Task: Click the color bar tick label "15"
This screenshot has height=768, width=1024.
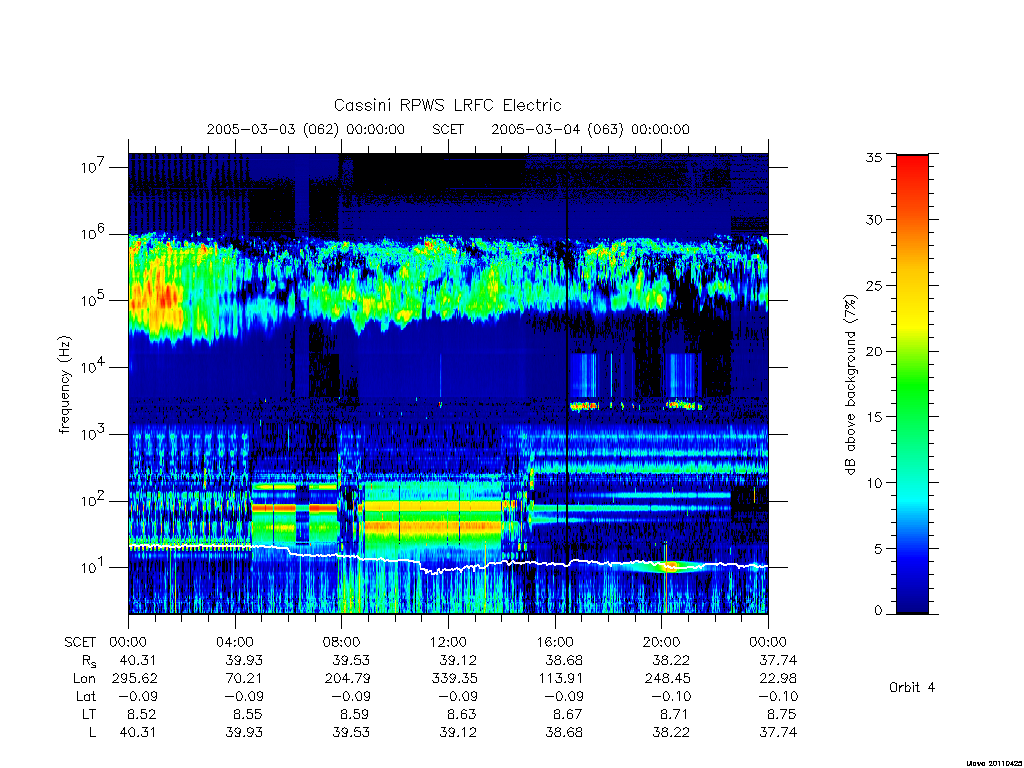Action: click(874, 417)
